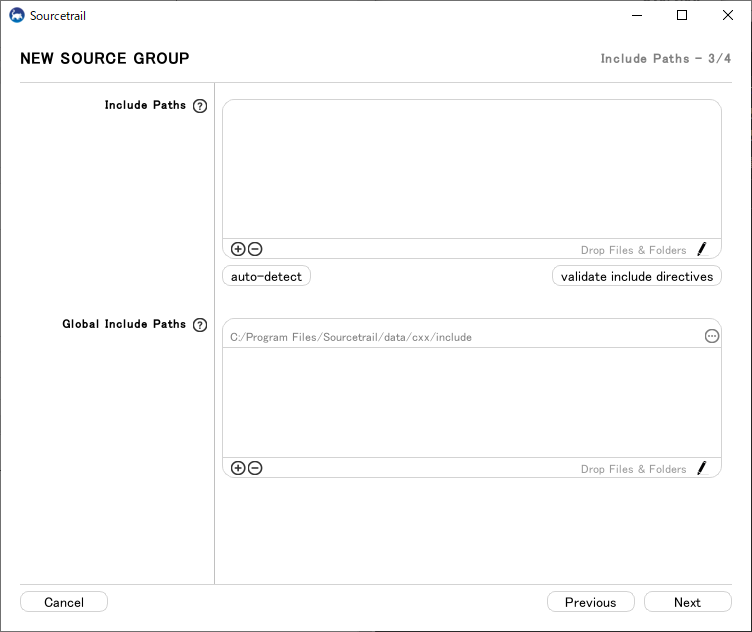The width and height of the screenshot is (752, 632).
Task: Remove selected entry from Include Paths list
Action: (255, 249)
